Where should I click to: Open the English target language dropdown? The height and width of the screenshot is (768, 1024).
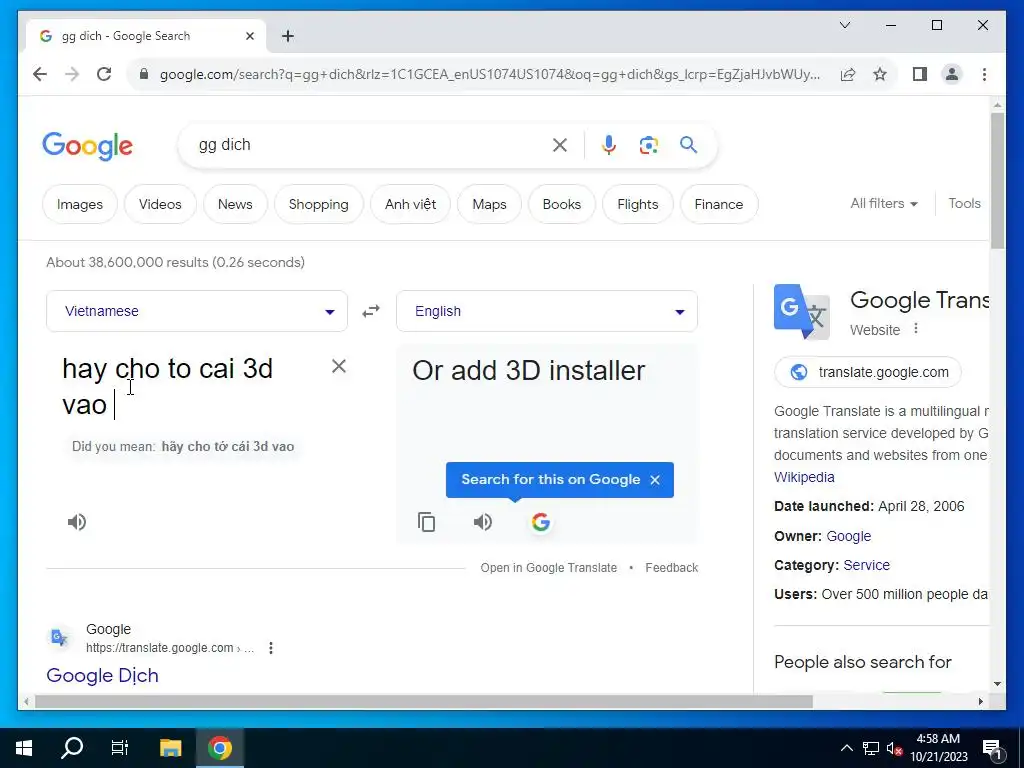click(x=547, y=312)
